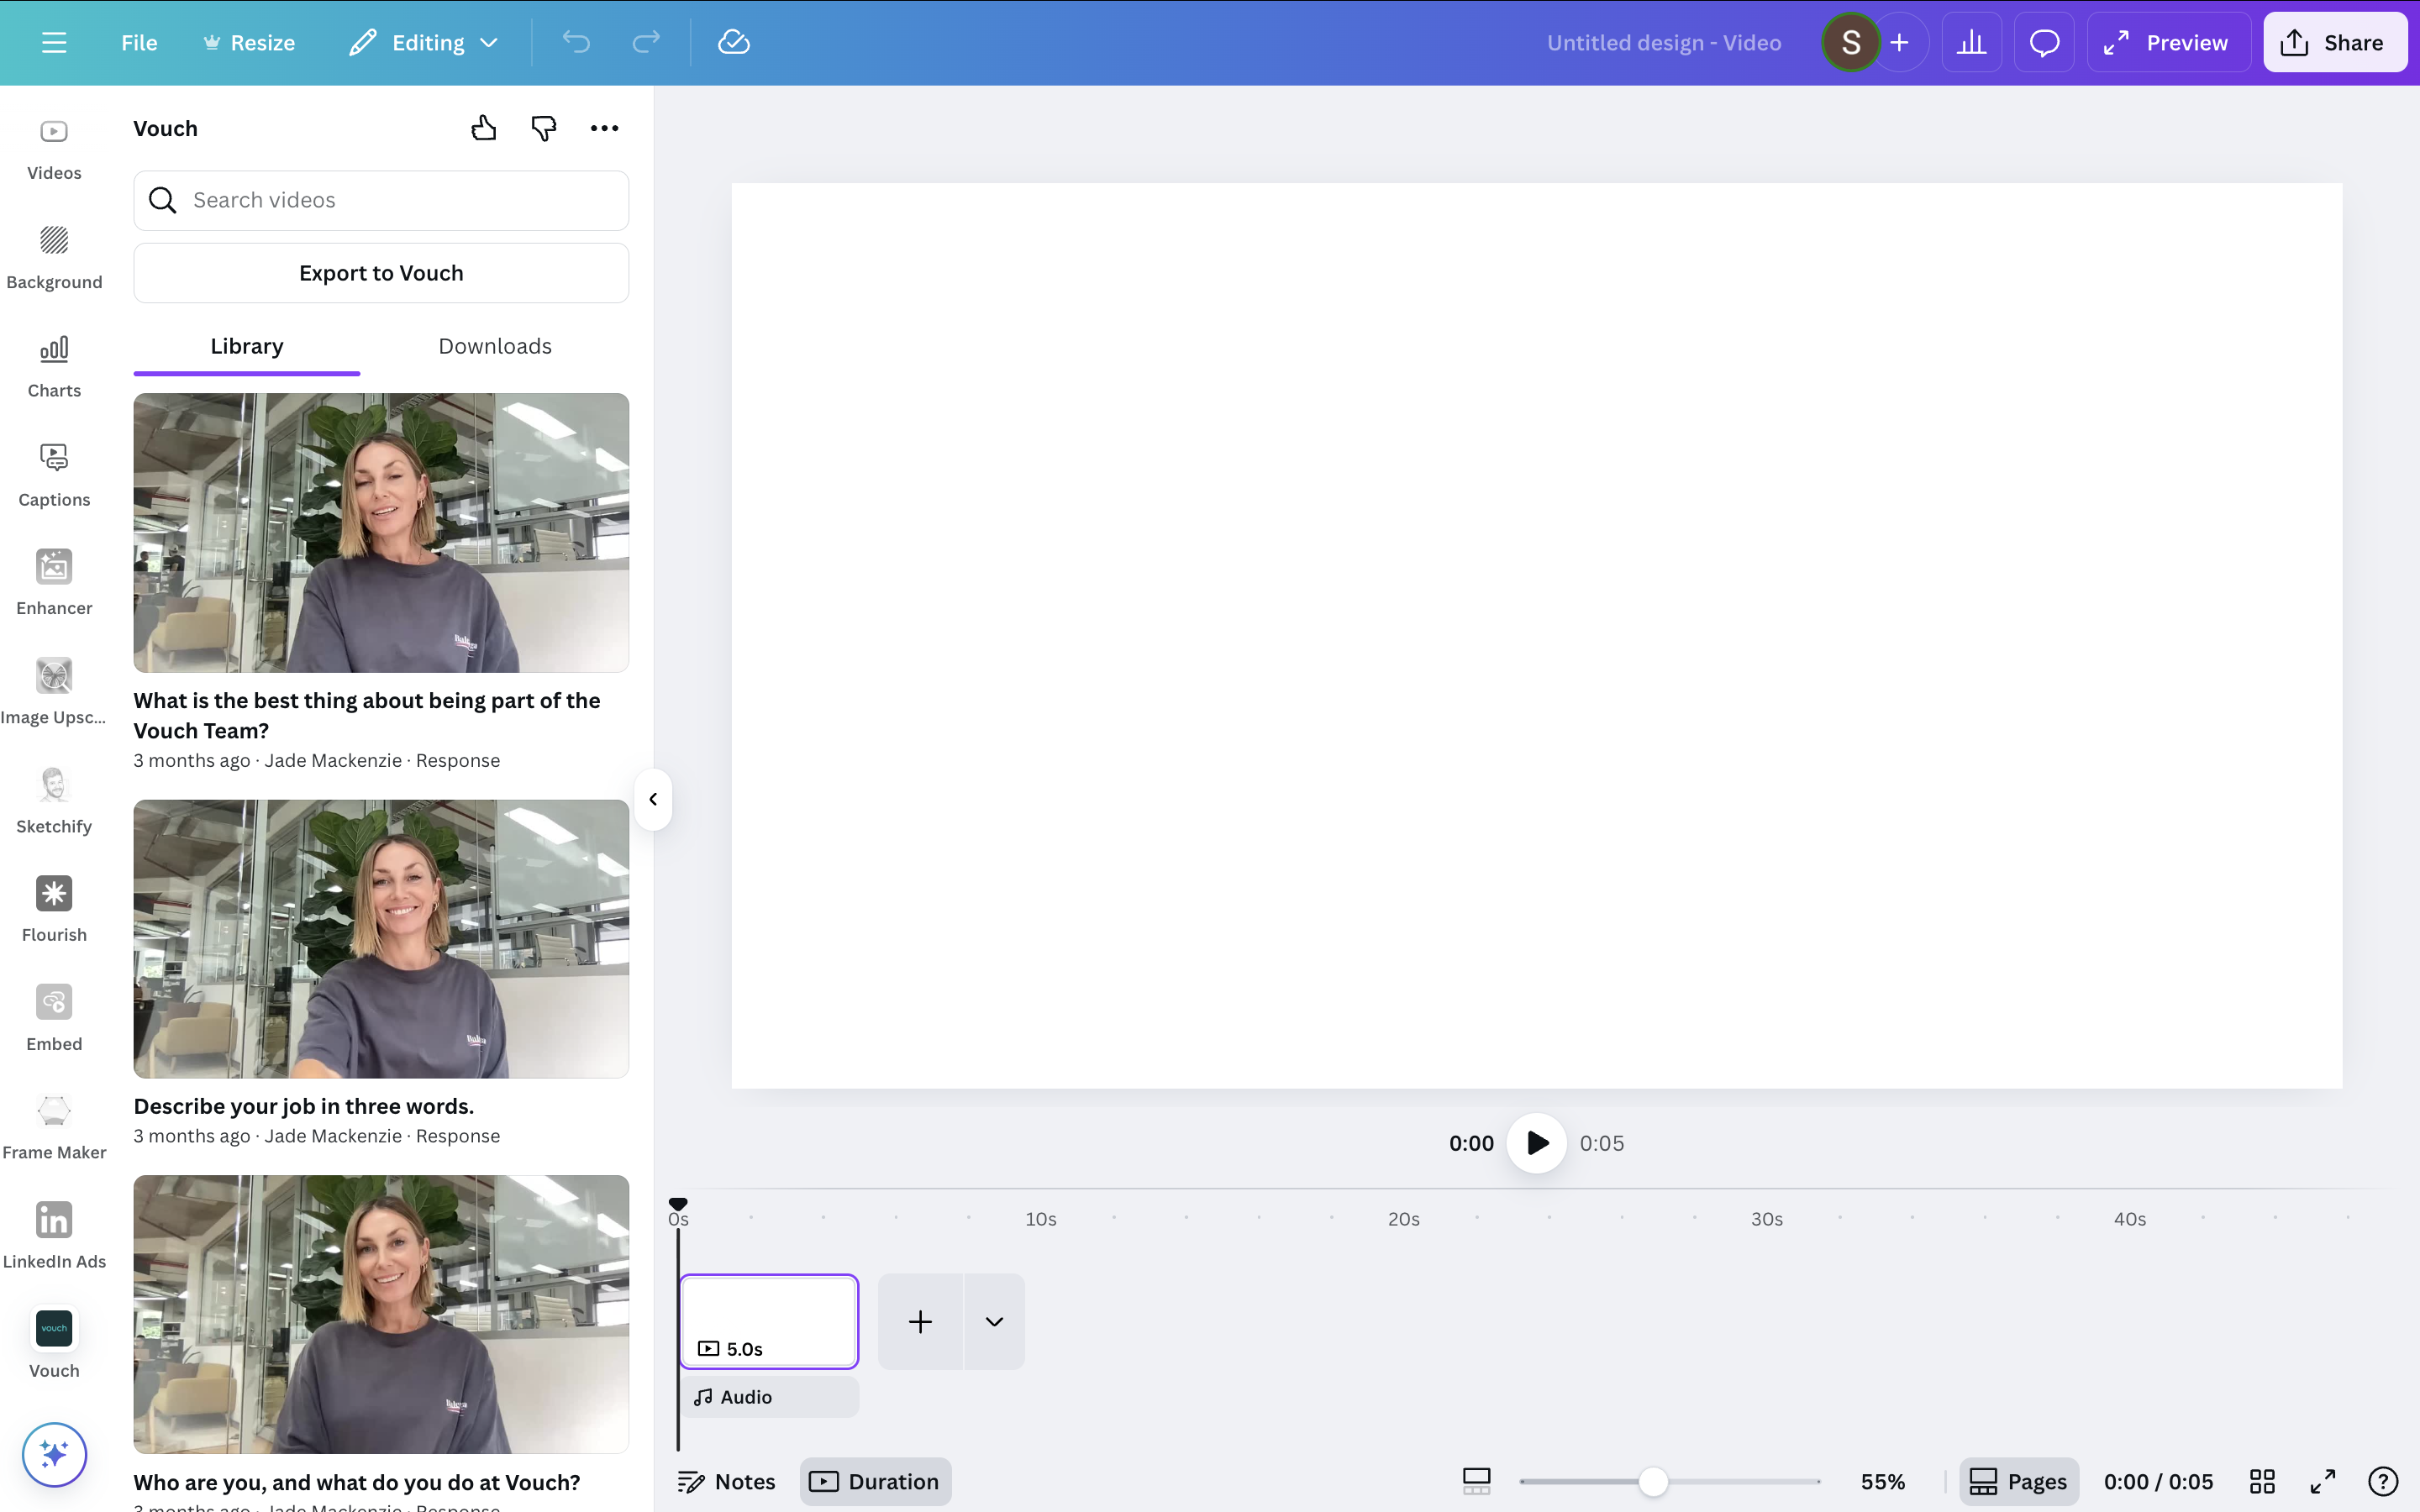The width and height of the screenshot is (2420, 1512).
Task: Adjust the timeline zoom slider handle
Action: tap(1653, 1481)
